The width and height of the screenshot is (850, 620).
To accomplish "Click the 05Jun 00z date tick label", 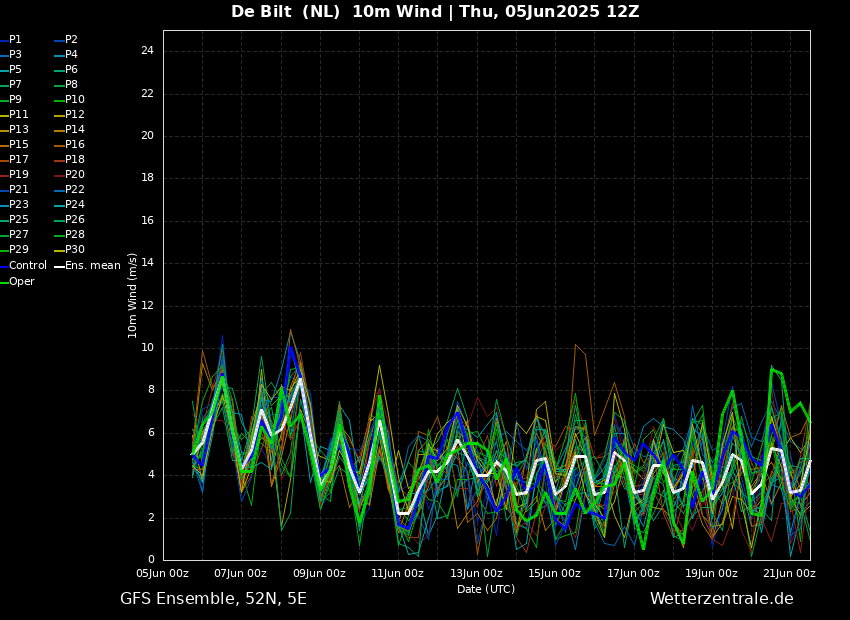I will click(x=162, y=574).
